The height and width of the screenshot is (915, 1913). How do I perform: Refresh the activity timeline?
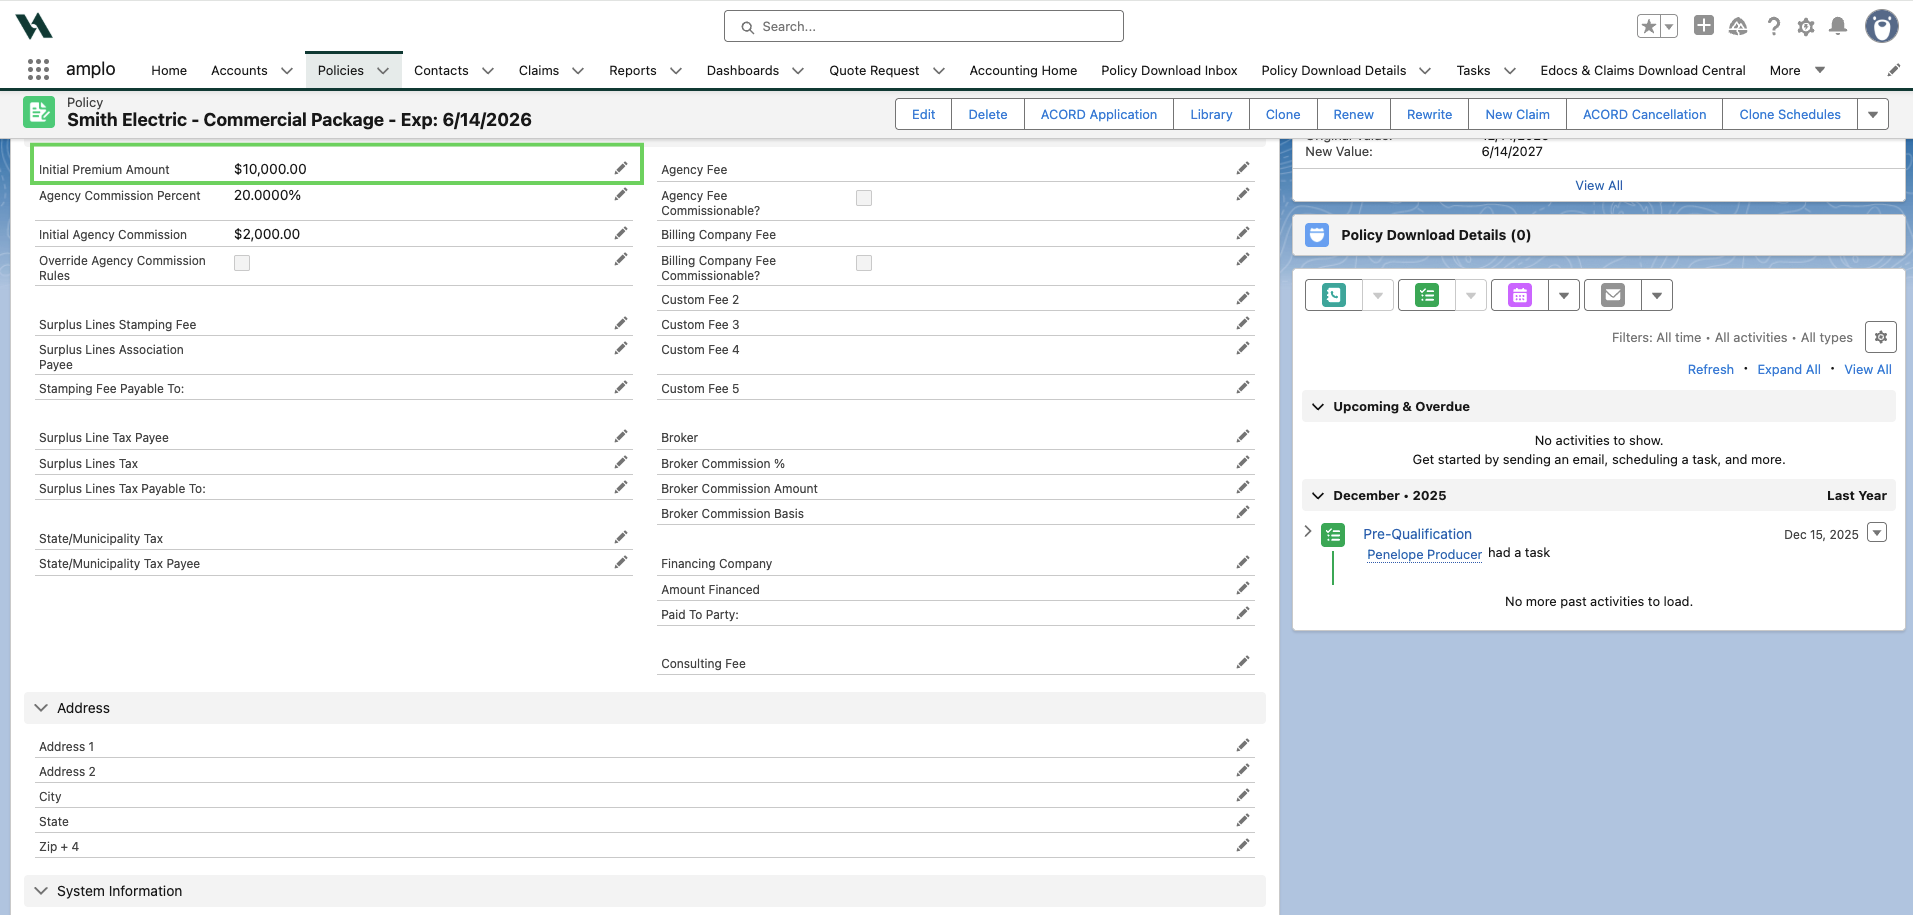[1710, 369]
